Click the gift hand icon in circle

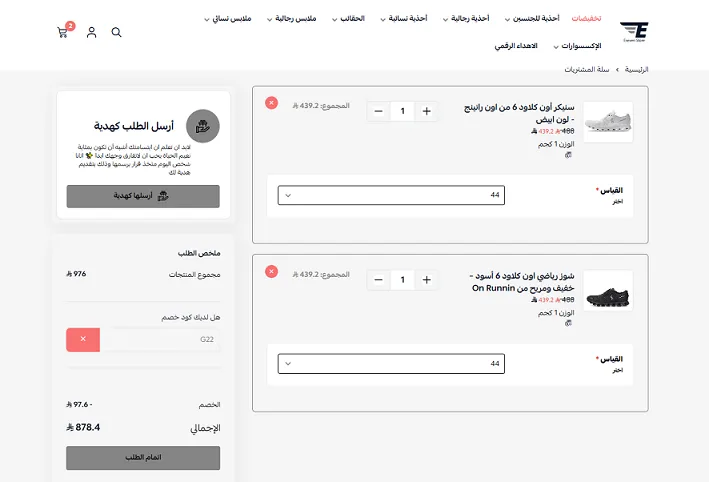(203, 126)
